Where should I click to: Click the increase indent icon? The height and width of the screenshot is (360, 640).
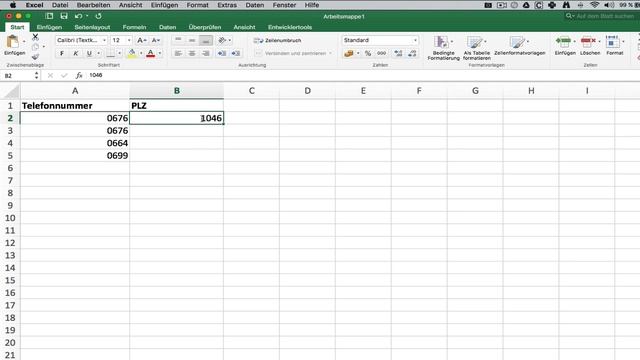(236, 53)
